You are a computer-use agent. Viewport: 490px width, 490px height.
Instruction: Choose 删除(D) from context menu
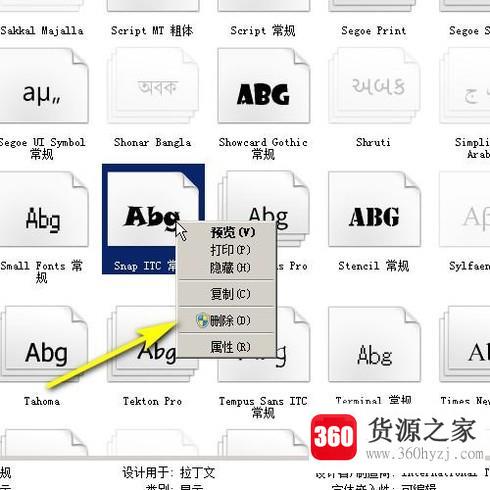click(x=227, y=321)
